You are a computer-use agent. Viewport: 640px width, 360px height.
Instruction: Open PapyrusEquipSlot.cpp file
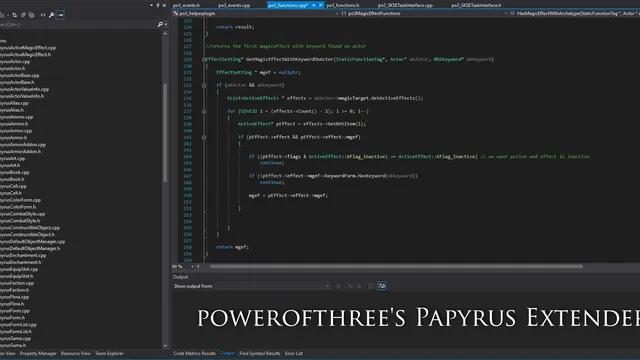click(x=19, y=269)
